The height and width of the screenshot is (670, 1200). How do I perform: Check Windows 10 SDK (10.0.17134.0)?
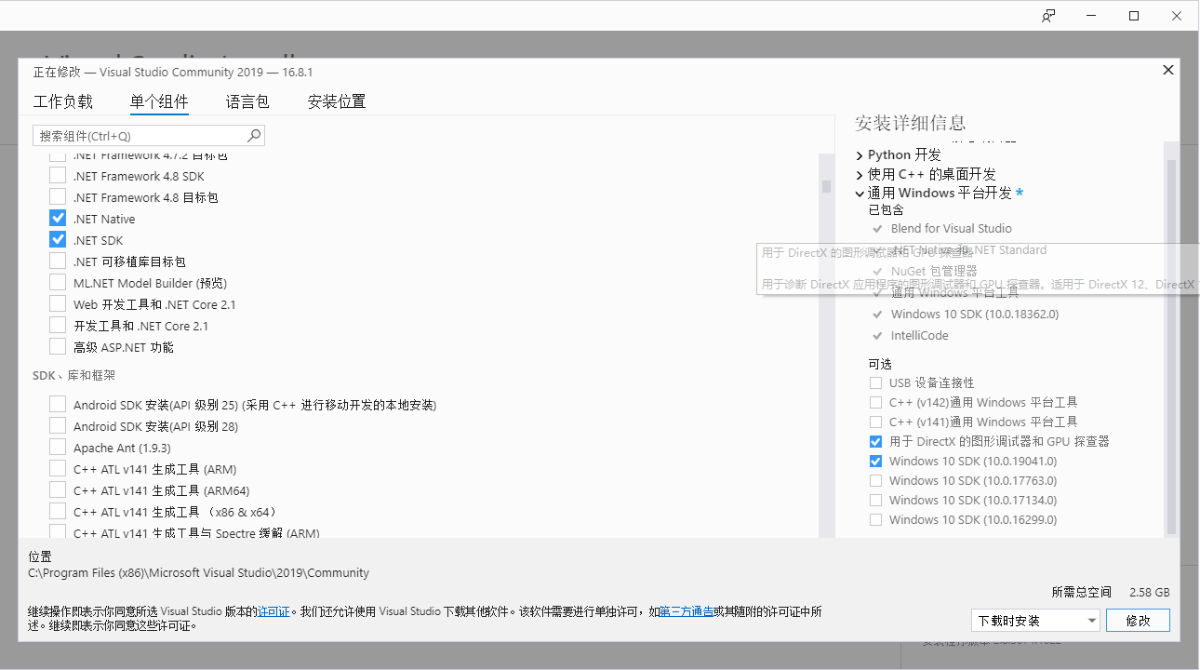(876, 500)
